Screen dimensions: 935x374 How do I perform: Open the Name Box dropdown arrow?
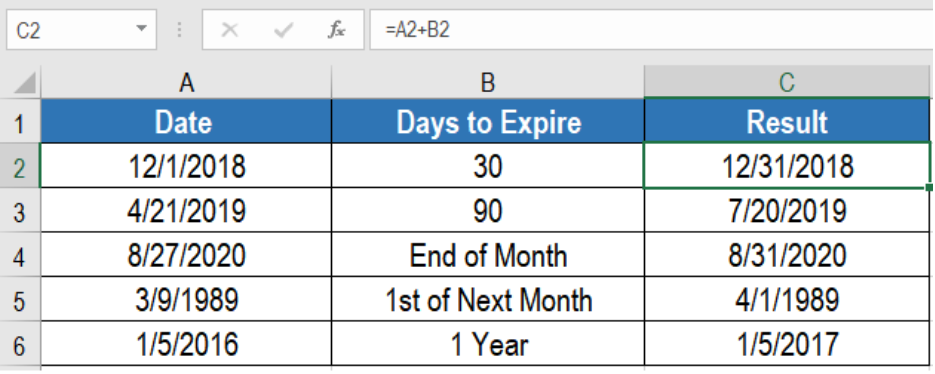point(141,29)
